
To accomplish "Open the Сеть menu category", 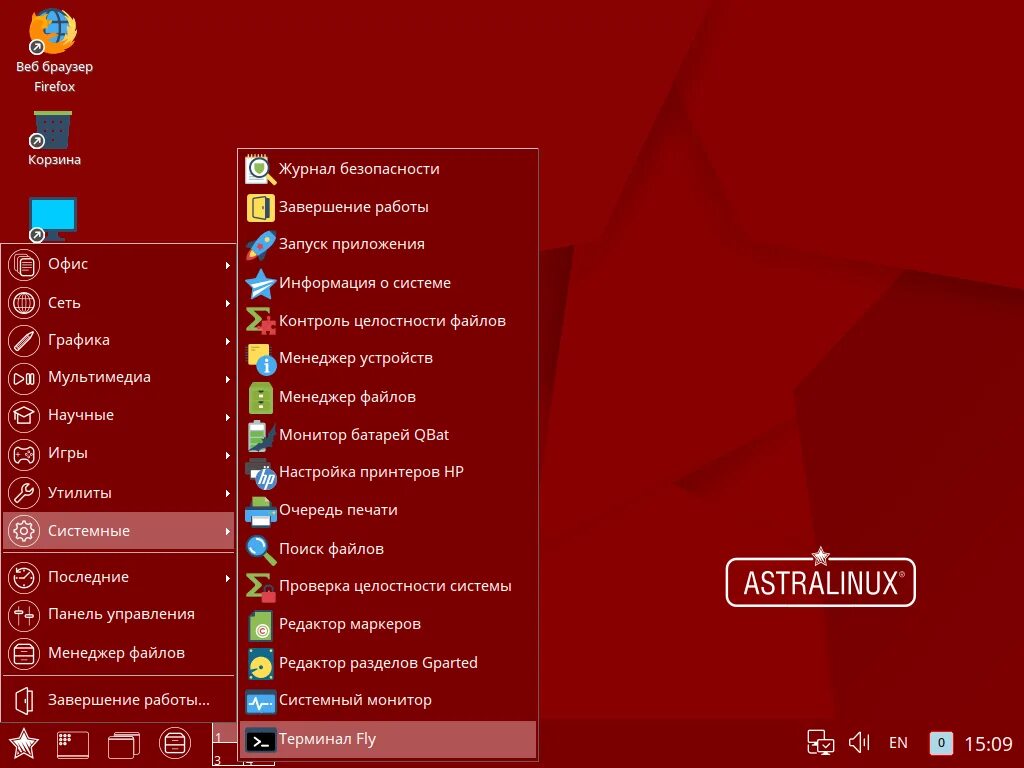I will pyautogui.click(x=118, y=303).
